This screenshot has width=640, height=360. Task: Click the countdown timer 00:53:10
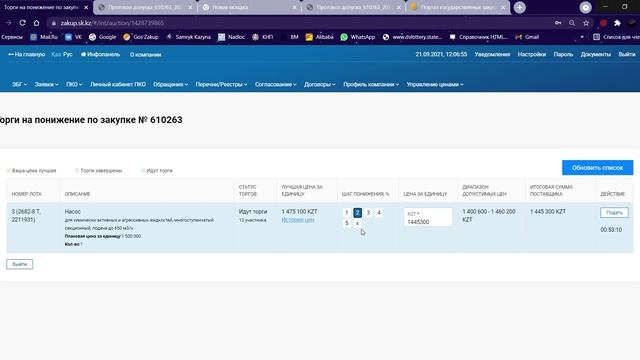pos(611,230)
